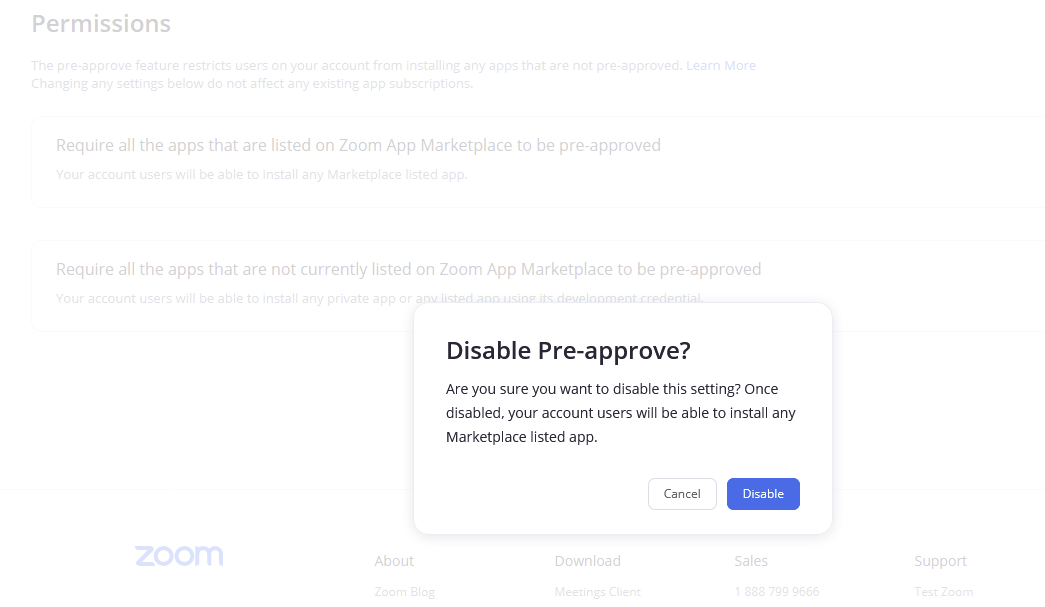Image resolution: width=1045 pixels, height=607 pixels.
Task: Click the 'install any Marketplace listed app' description
Action: (x=261, y=175)
